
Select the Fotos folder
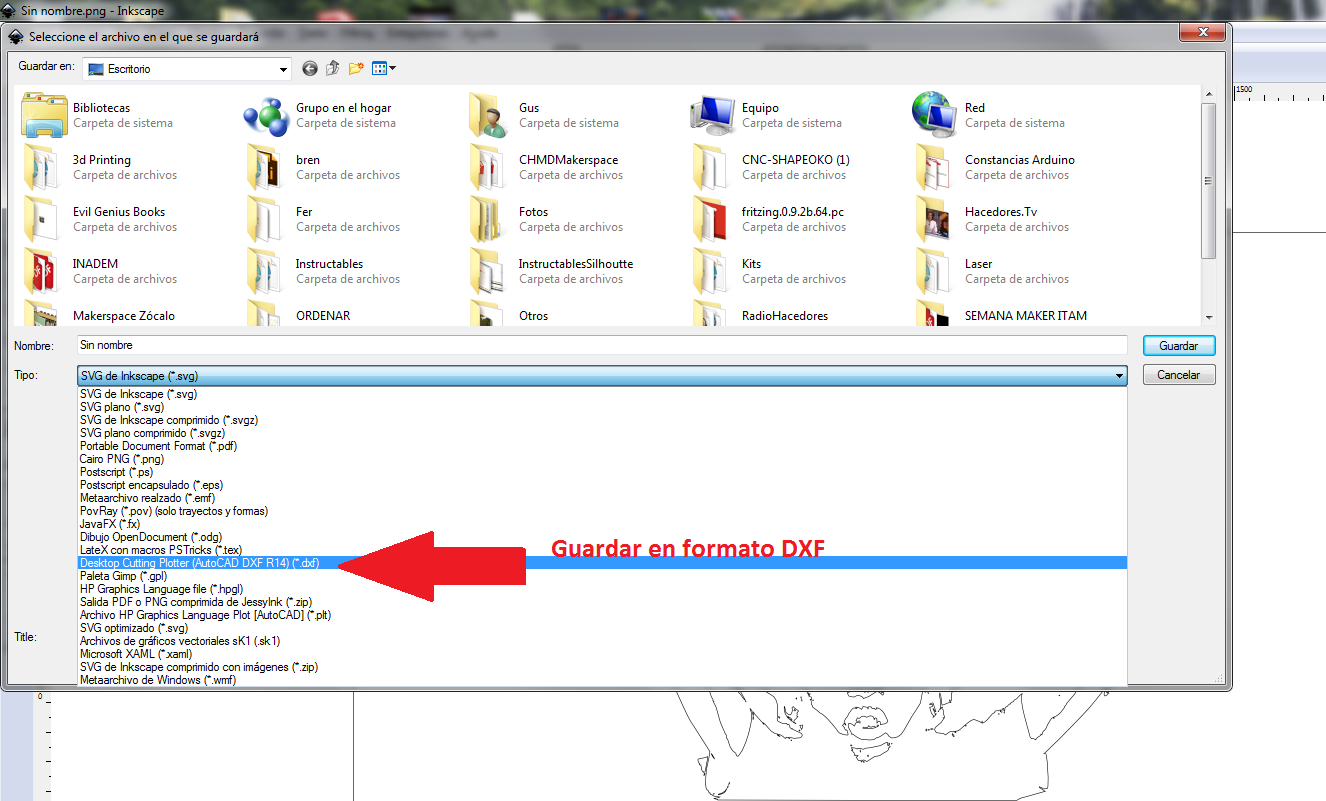pos(546,219)
